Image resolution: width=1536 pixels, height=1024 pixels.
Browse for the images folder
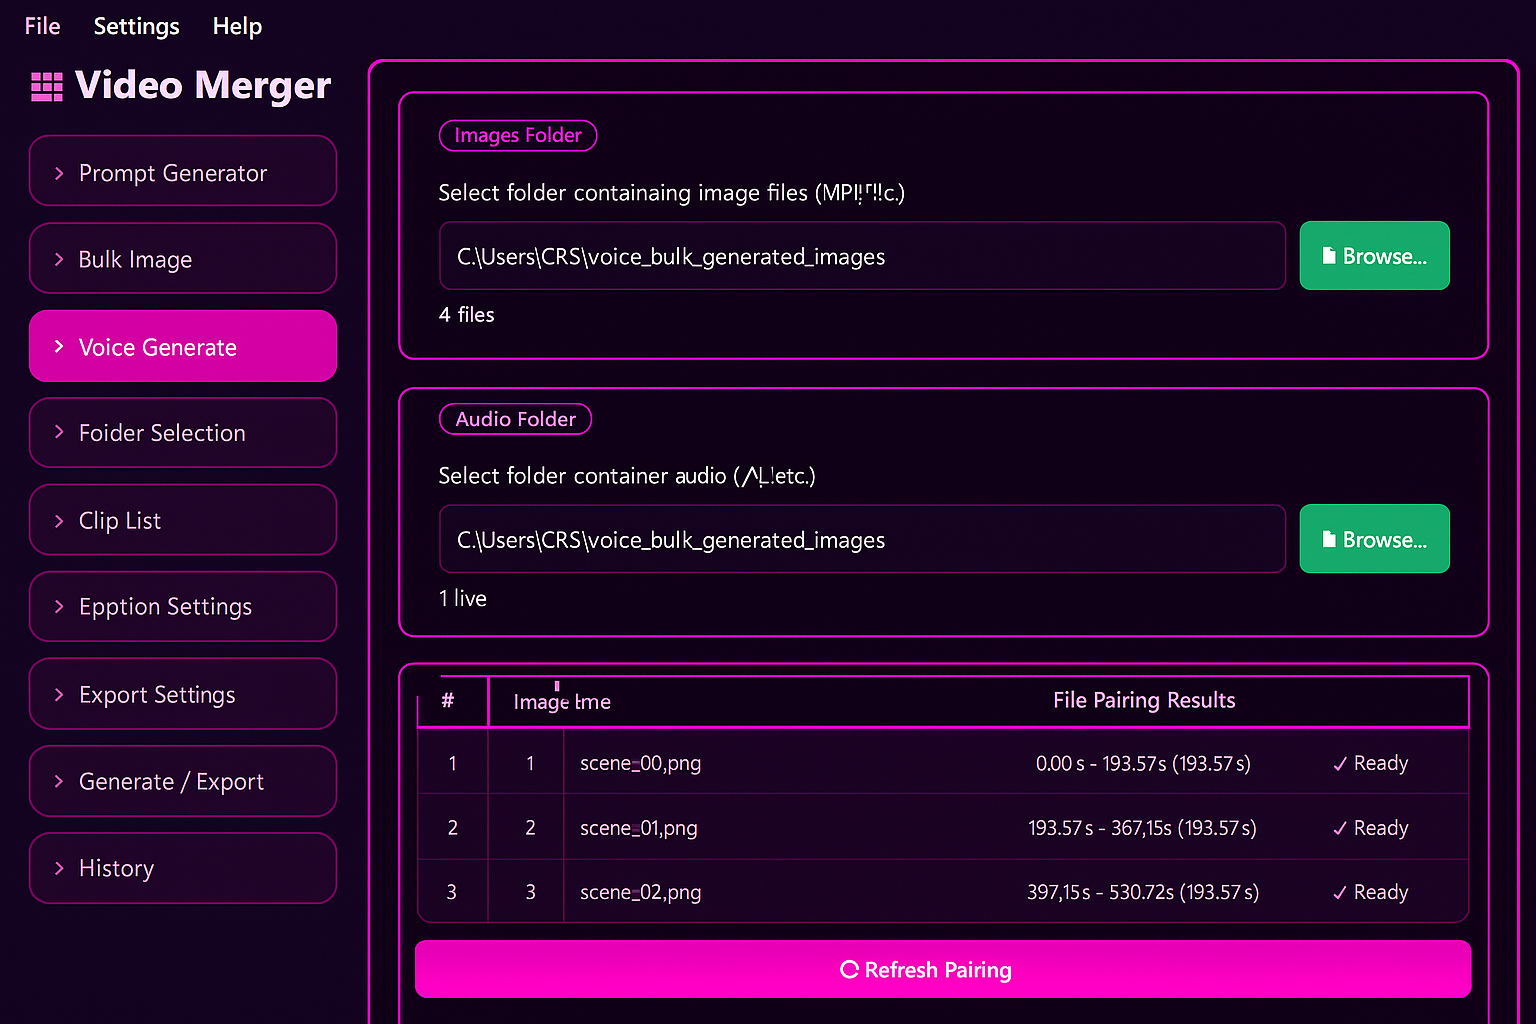coord(1374,256)
